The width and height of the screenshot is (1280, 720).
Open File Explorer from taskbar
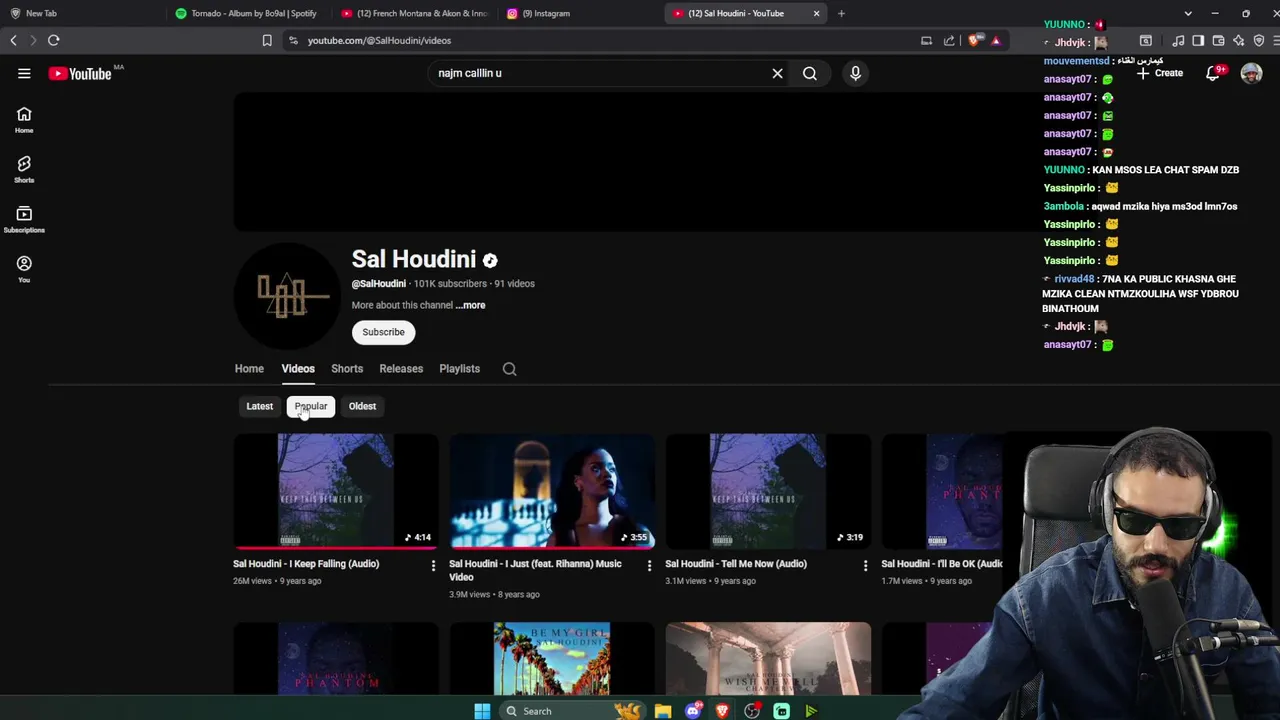coord(663,711)
